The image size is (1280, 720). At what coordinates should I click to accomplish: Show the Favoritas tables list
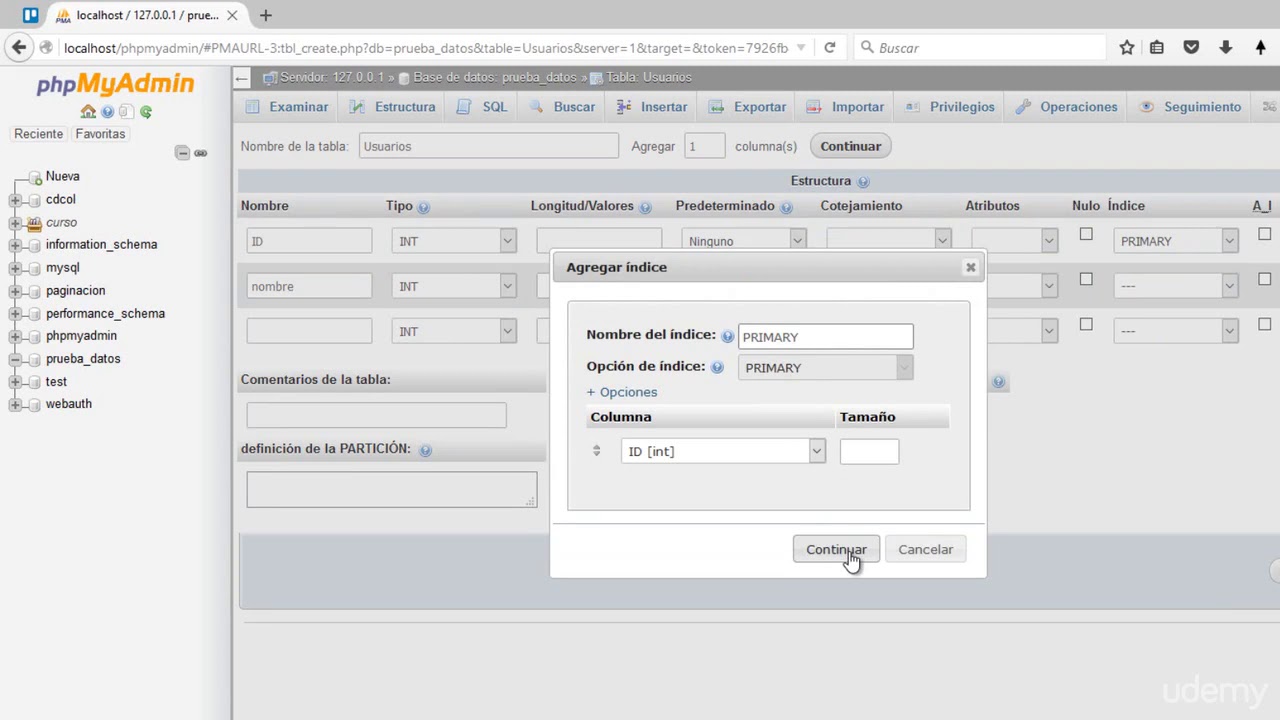click(100, 134)
